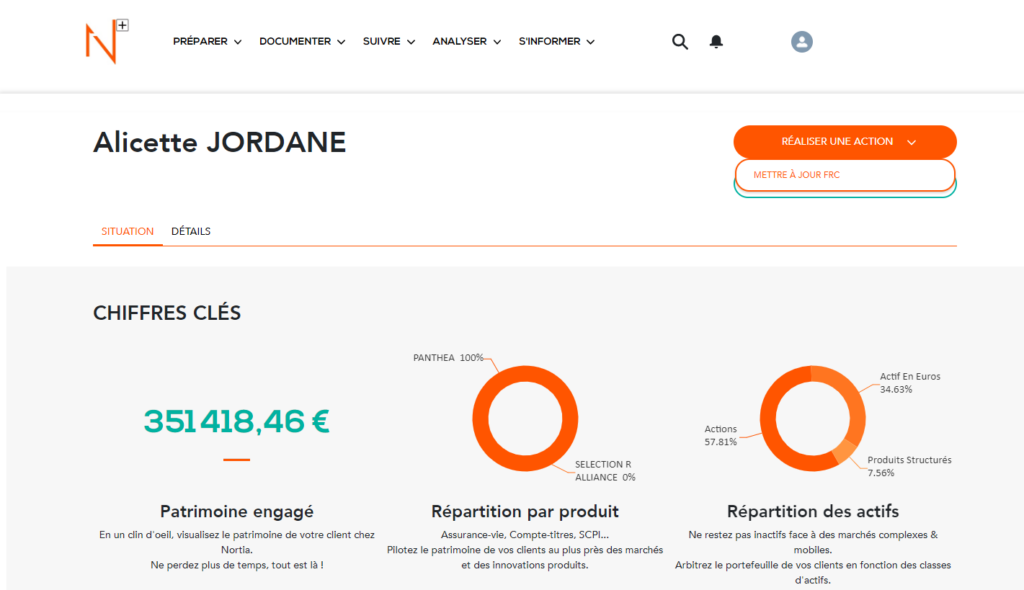Expand the PRÉPARER menu

click(207, 42)
